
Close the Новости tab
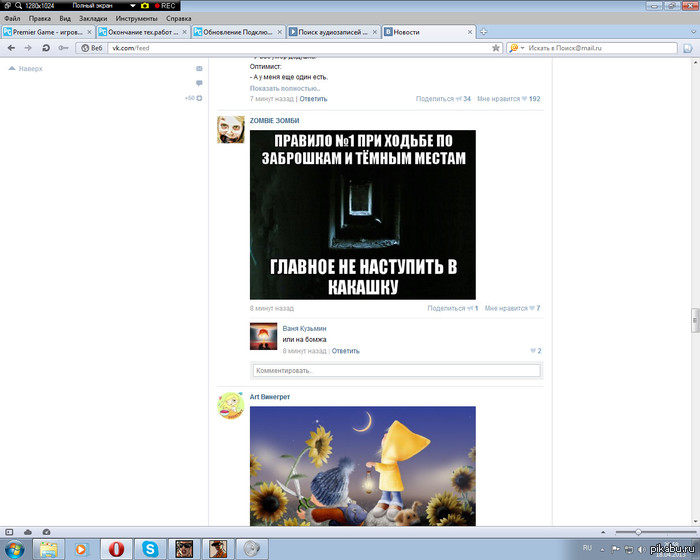point(470,32)
